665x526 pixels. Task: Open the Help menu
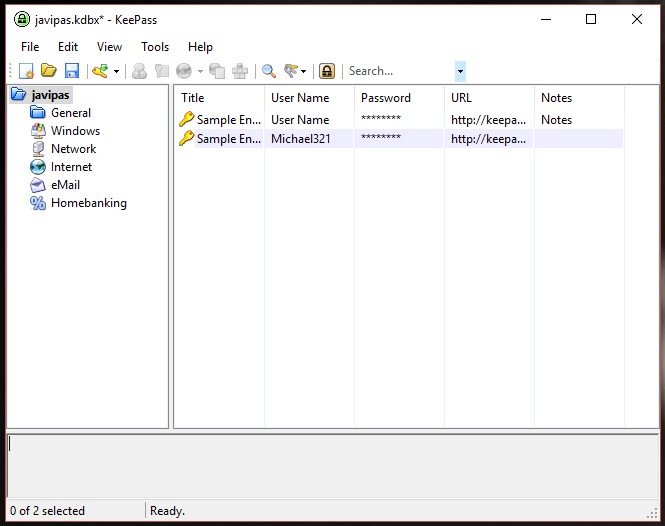click(200, 47)
